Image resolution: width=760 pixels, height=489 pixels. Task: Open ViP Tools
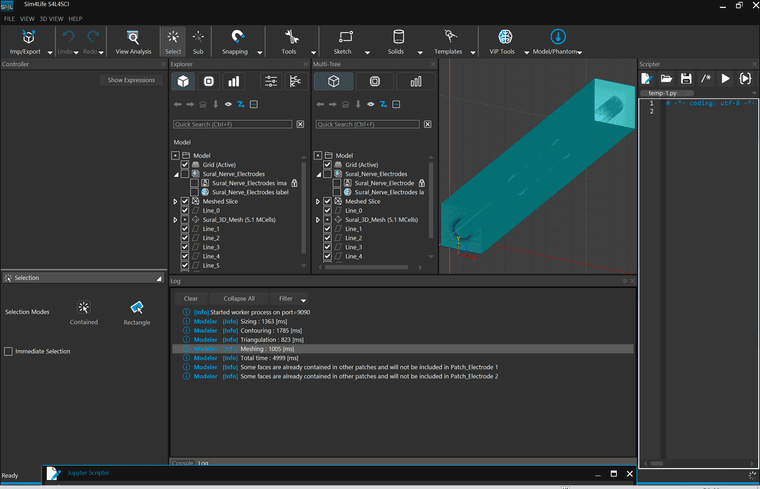pos(502,42)
